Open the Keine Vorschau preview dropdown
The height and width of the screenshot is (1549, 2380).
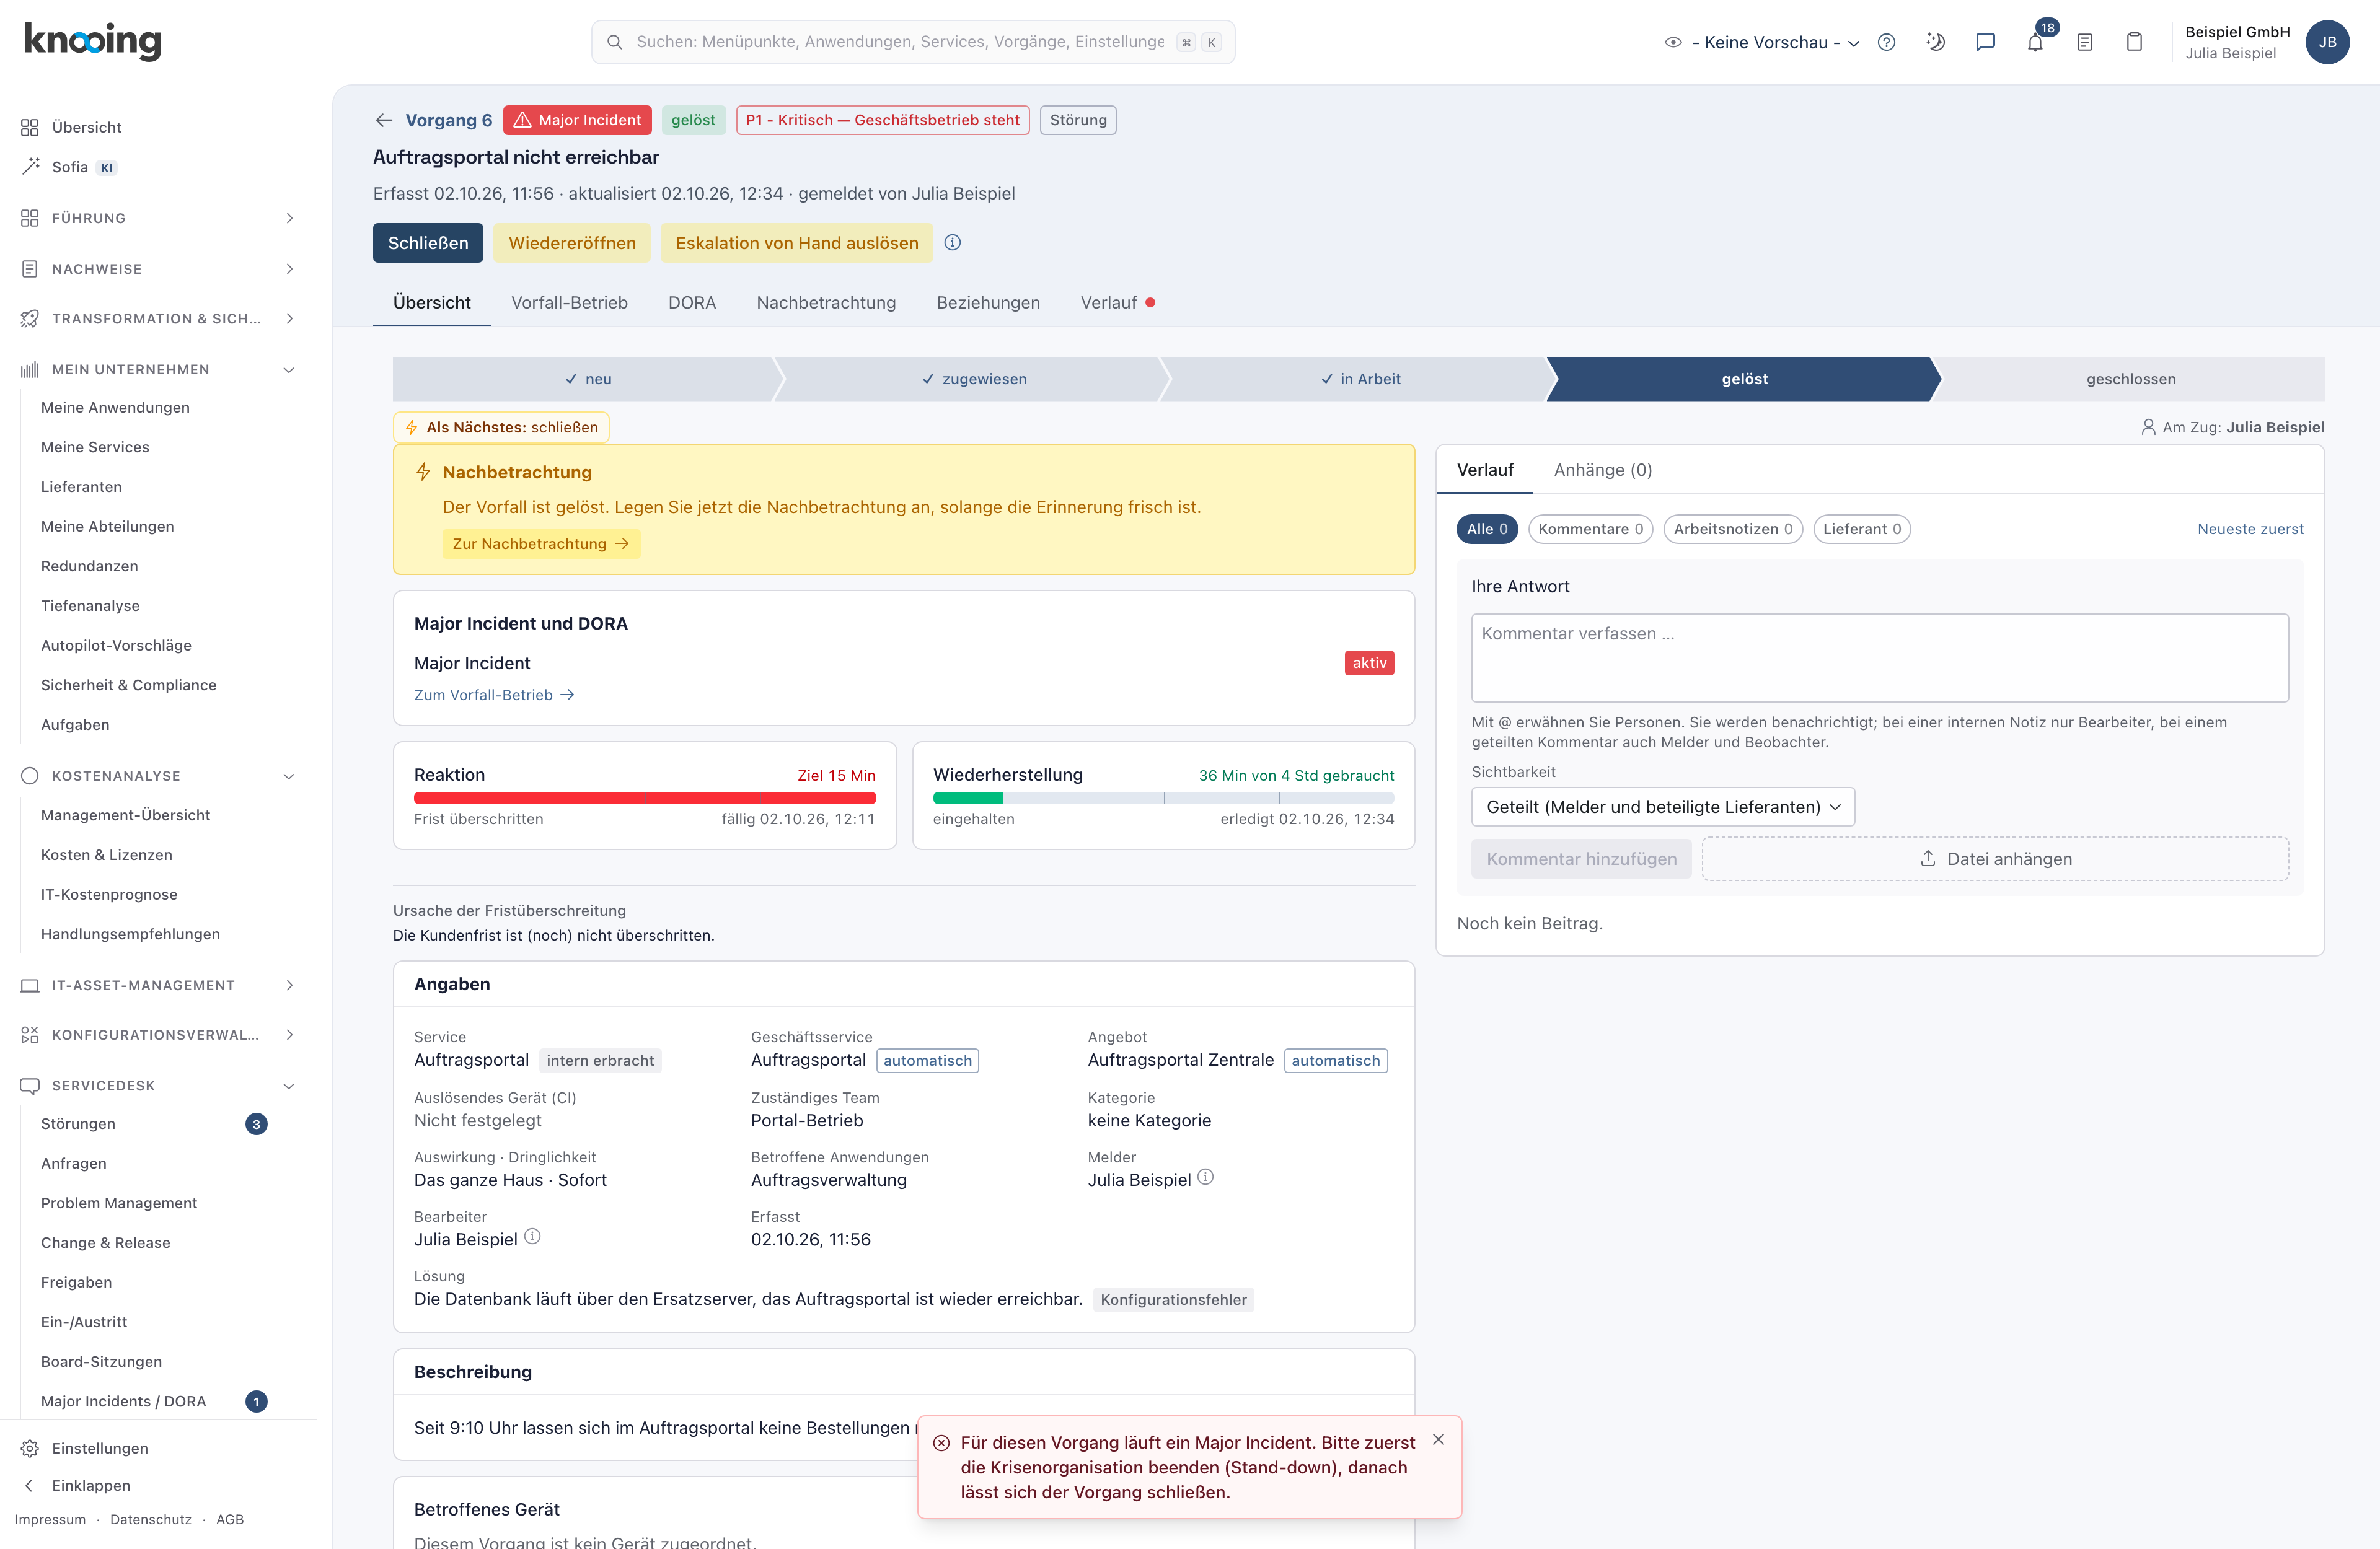click(x=1762, y=42)
